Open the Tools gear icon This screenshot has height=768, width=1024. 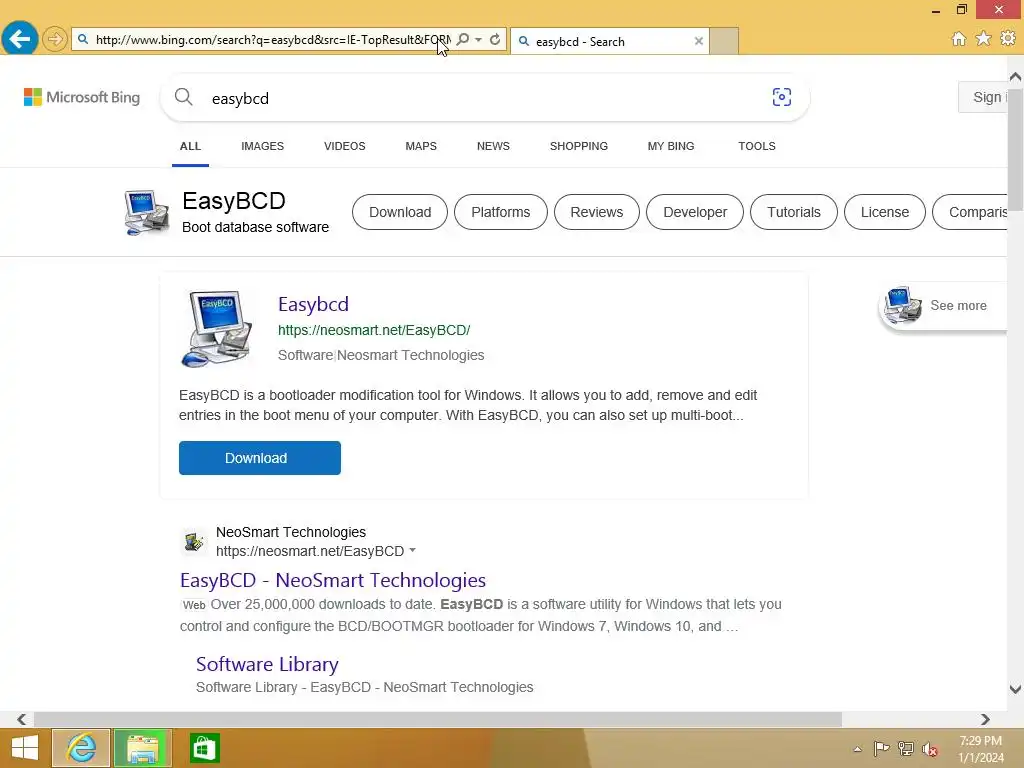point(1008,39)
